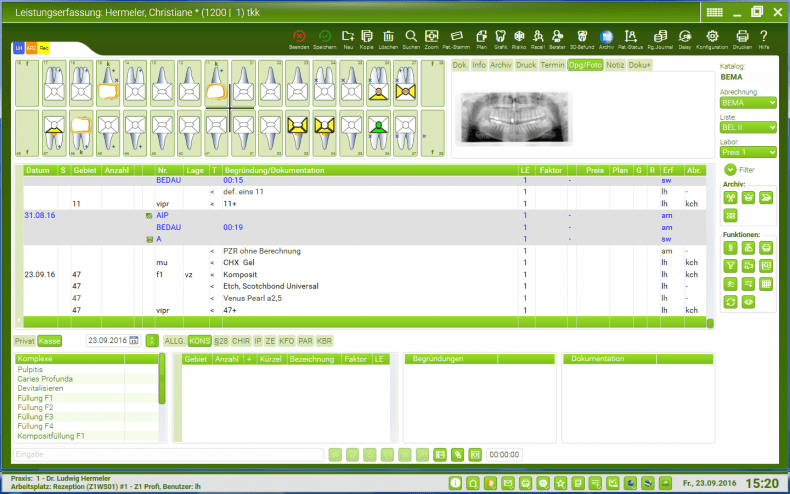Click the Eingabe input field

168,454
